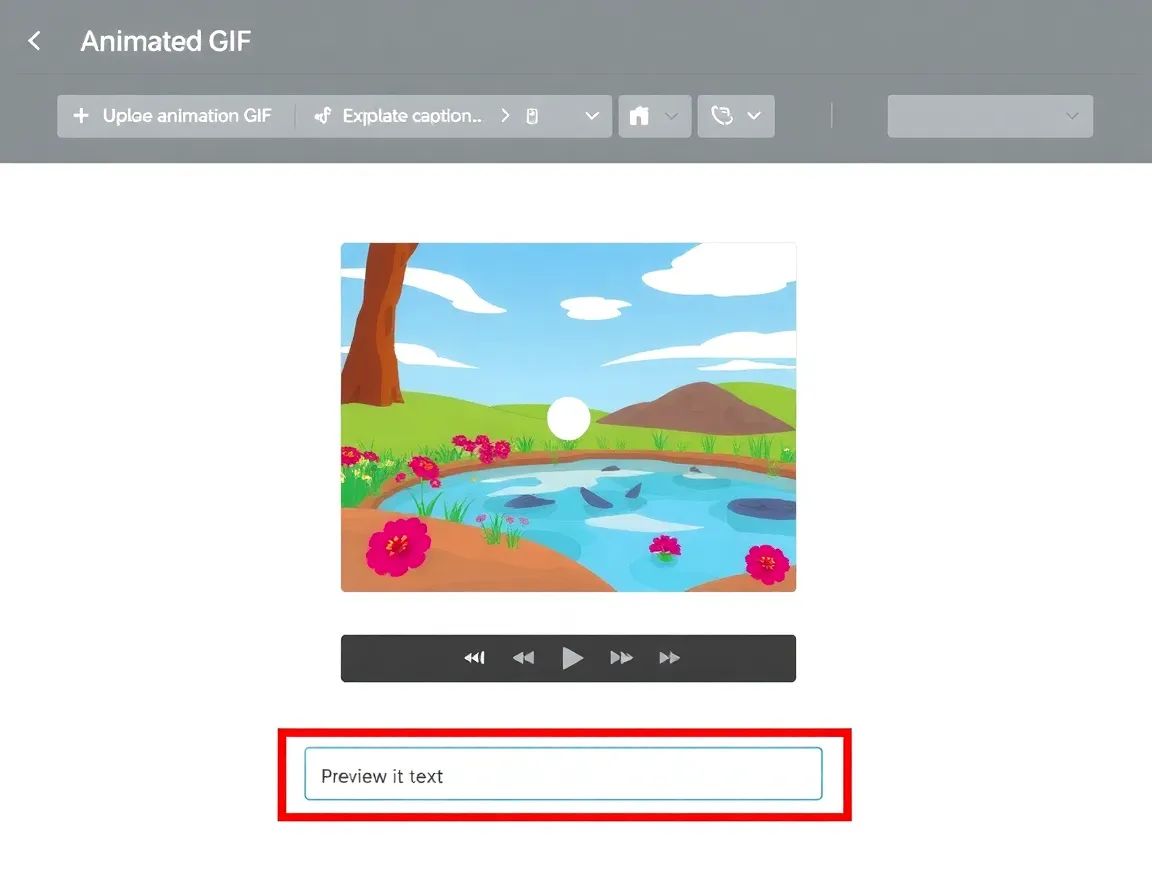Click the small document icon in the toolbar
Image resolution: width=1152 pixels, height=896 pixels.
(x=532, y=116)
